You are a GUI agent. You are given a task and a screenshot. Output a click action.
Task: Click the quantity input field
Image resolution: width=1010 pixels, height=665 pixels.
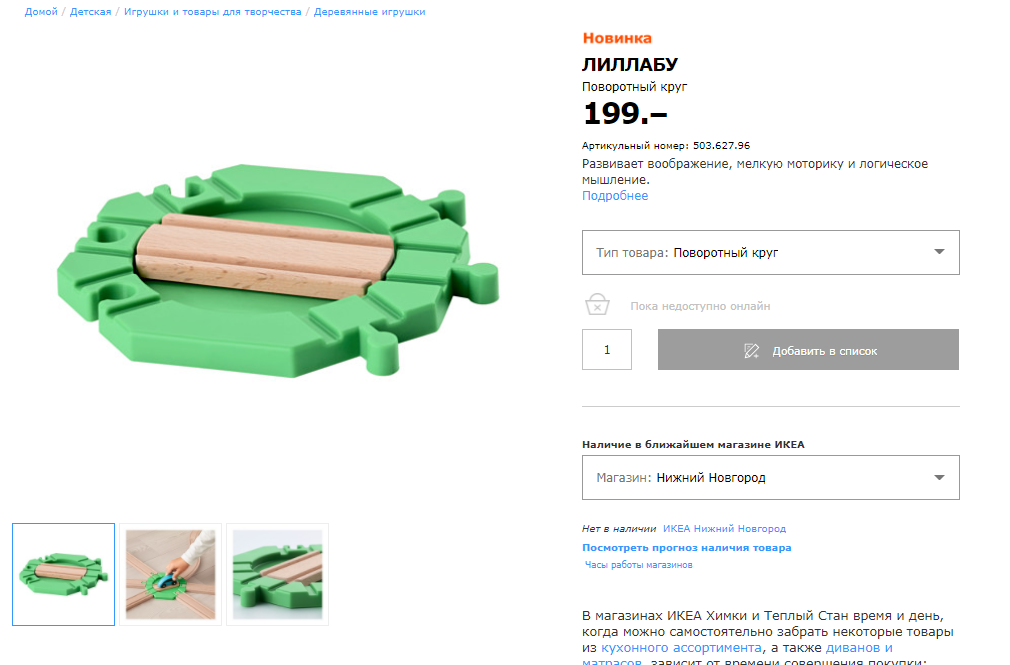(x=607, y=350)
